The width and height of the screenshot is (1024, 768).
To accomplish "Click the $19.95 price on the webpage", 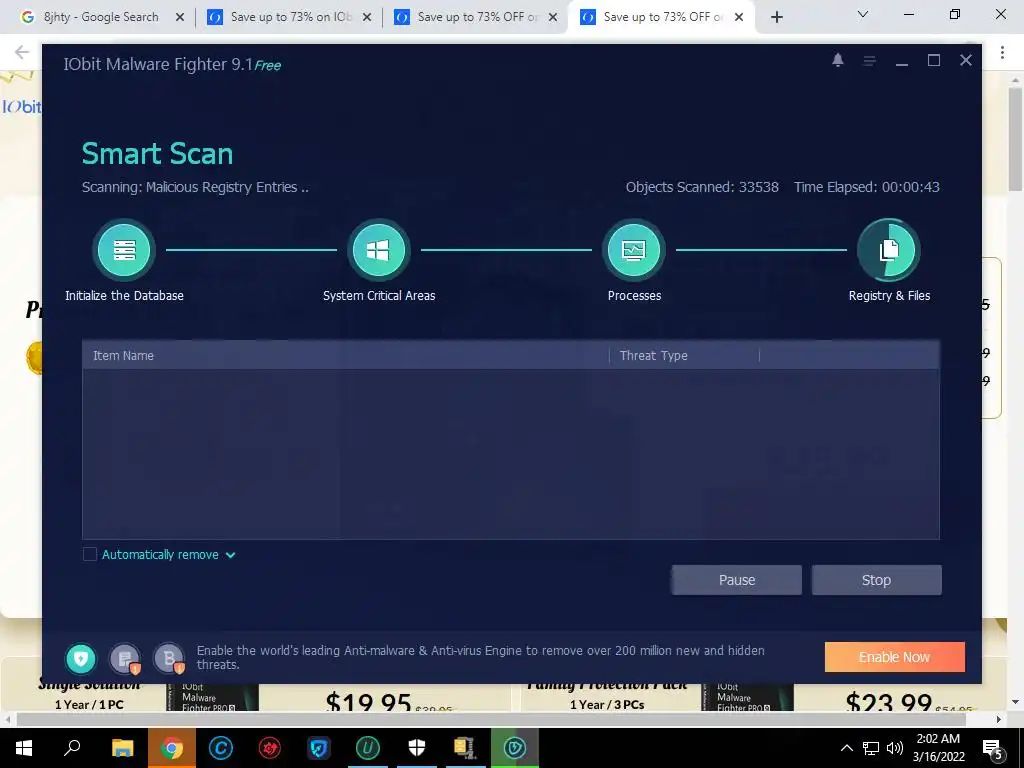I will (x=368, y=701).
